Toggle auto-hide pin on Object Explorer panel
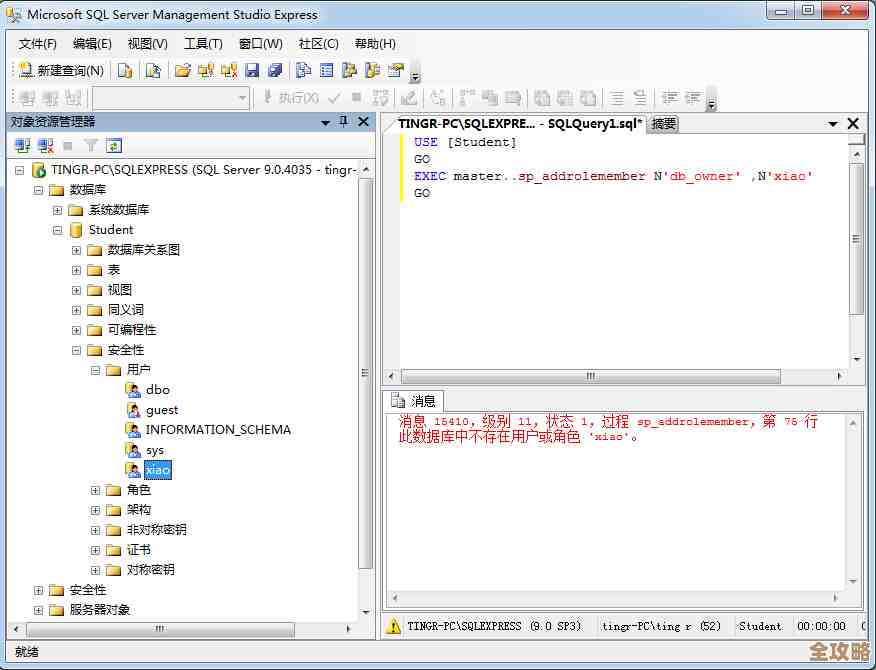The height and width of the screenshot is (670, 876). point(344,122)
